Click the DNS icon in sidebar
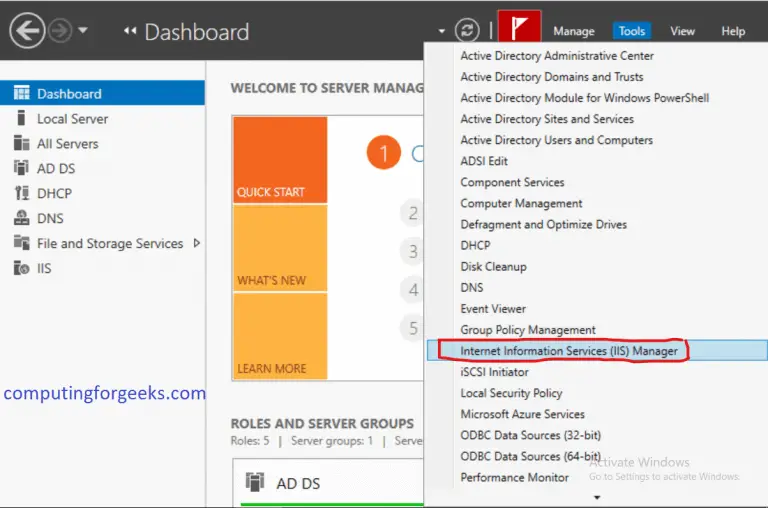Image resolution: width=768 pixels, height=508 pixels. pyautogui.click(x=21, y=219)
